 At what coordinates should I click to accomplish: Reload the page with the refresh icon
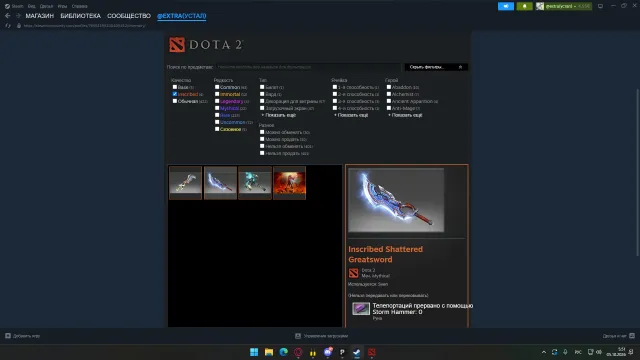tap(8, 26)
